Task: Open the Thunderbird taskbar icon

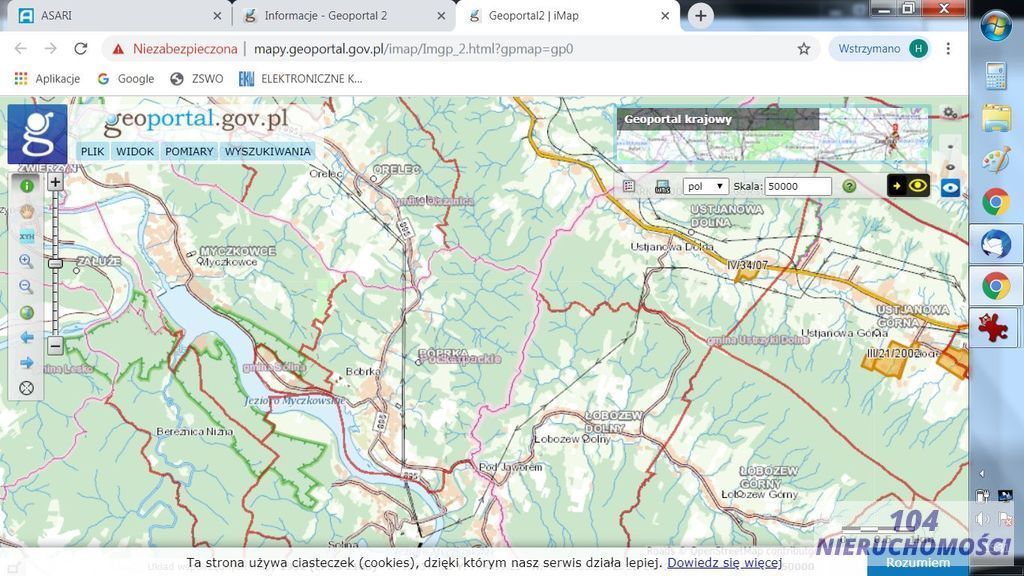Action: click(x=996, y=244)
